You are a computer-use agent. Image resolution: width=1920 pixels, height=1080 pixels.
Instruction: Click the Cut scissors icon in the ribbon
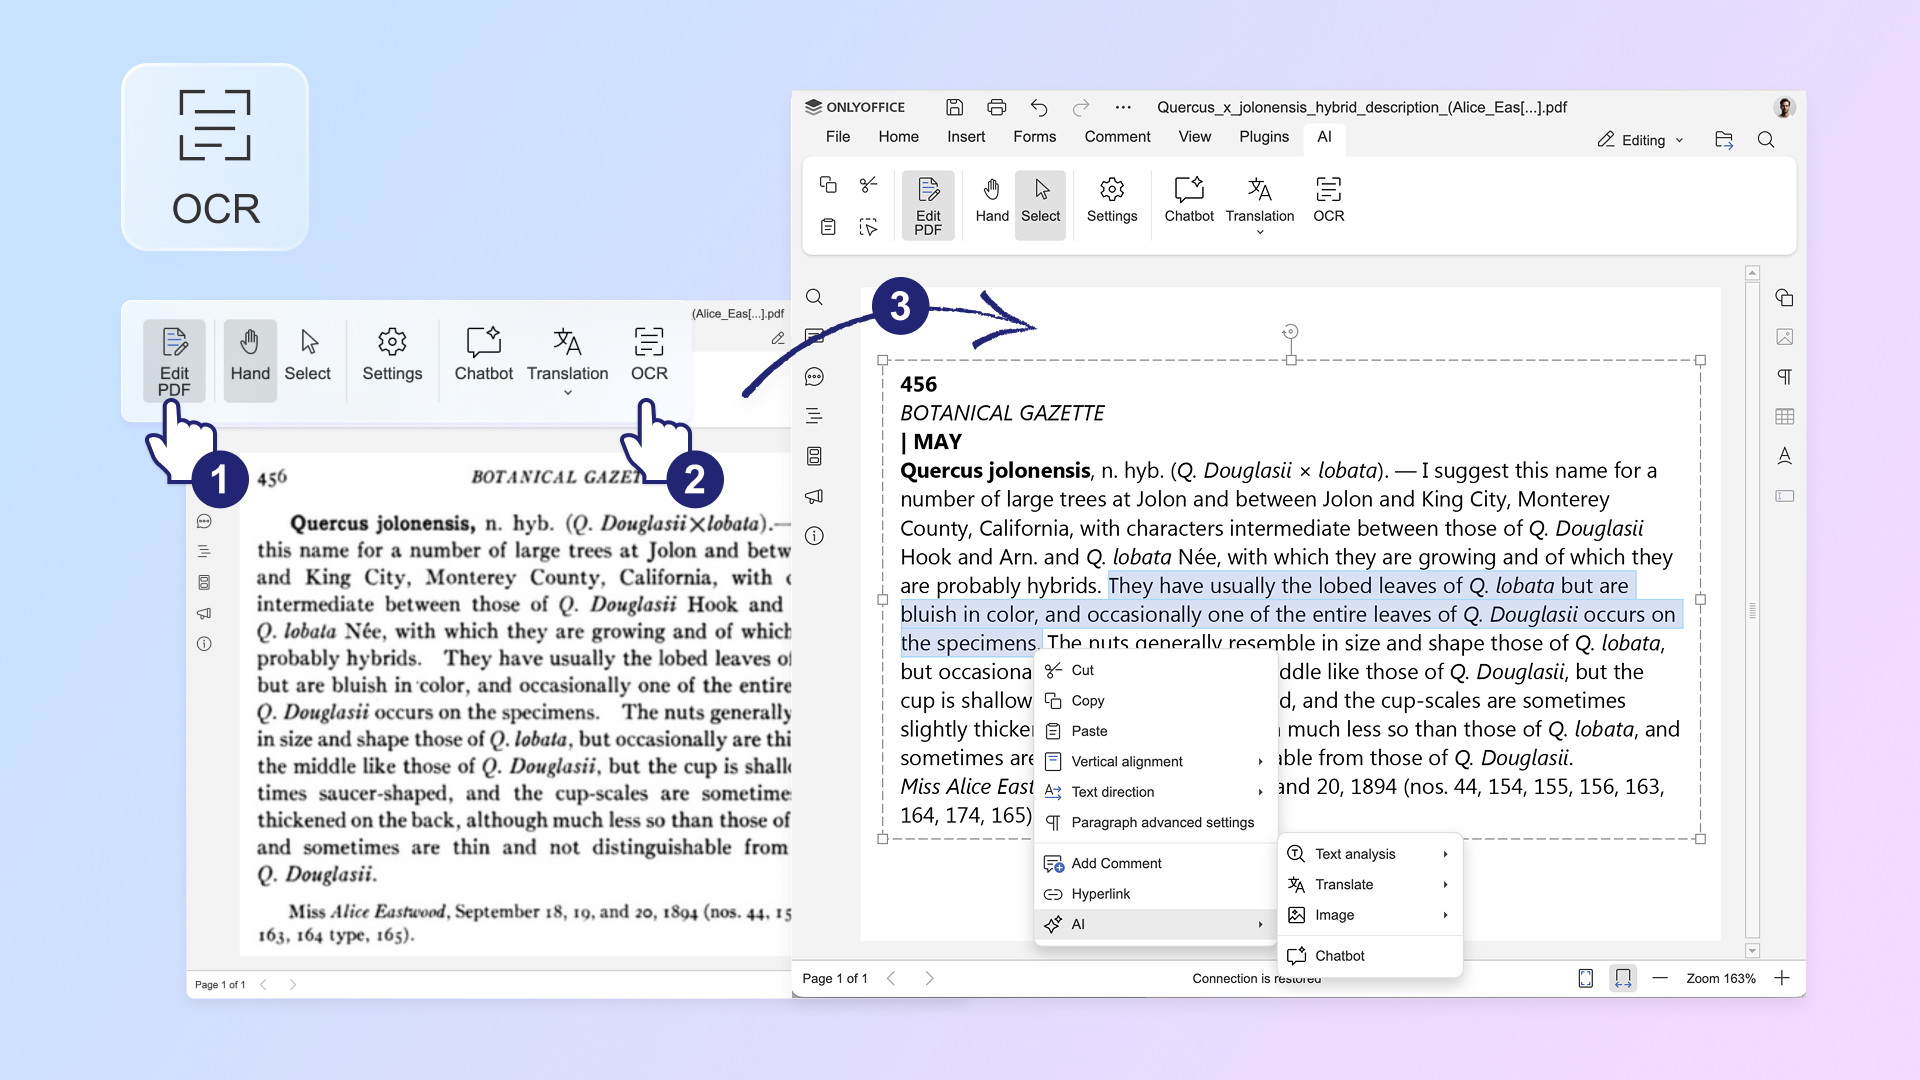coord(868,185)
